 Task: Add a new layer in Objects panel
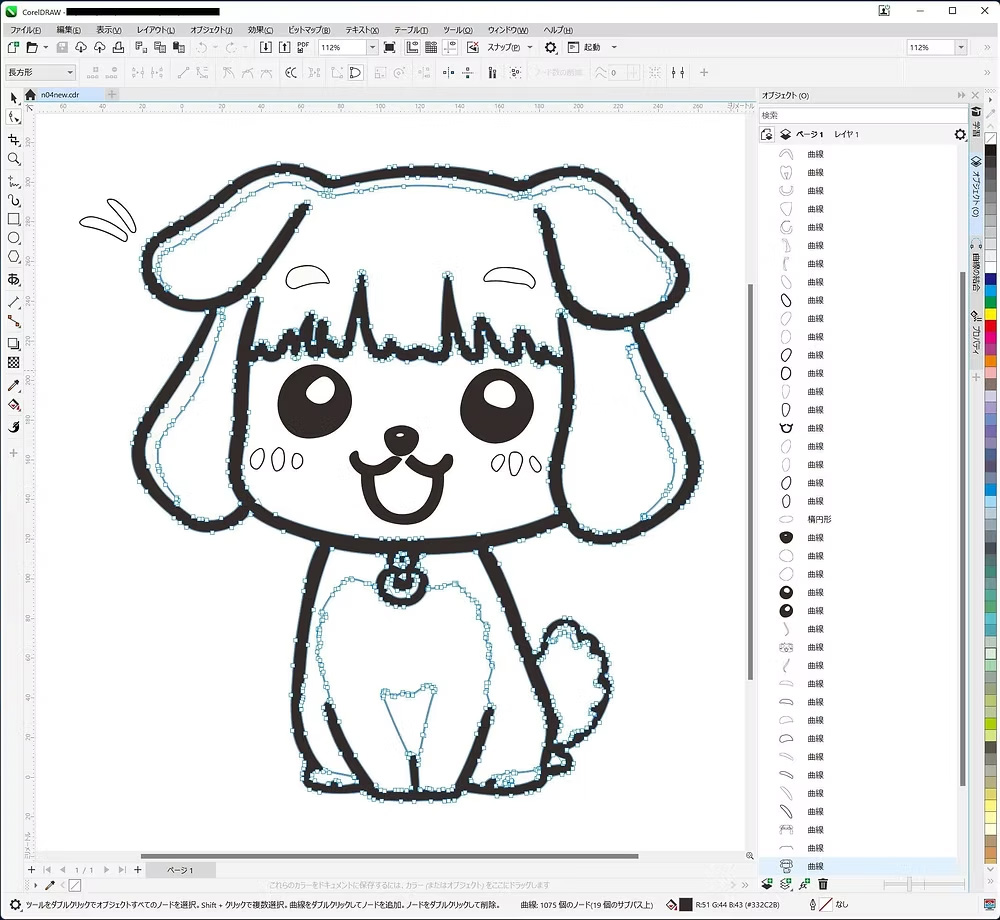coord(767,884)
